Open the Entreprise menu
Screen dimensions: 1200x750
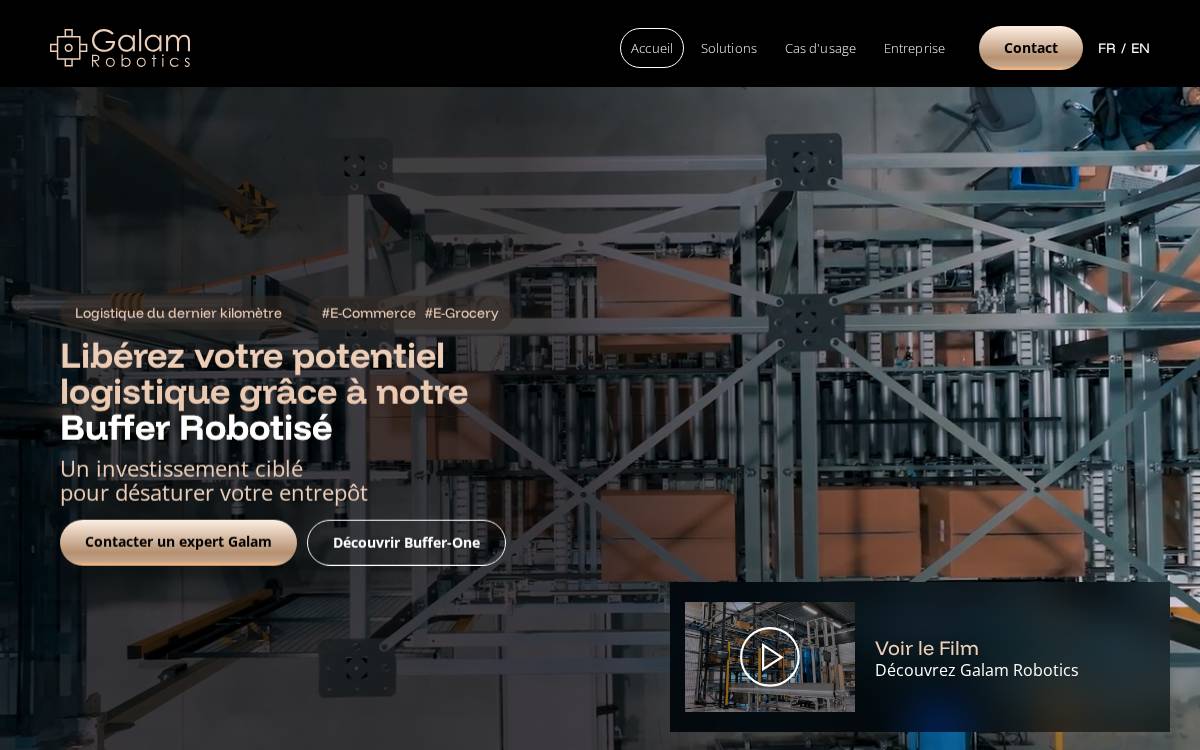[914, 48]
